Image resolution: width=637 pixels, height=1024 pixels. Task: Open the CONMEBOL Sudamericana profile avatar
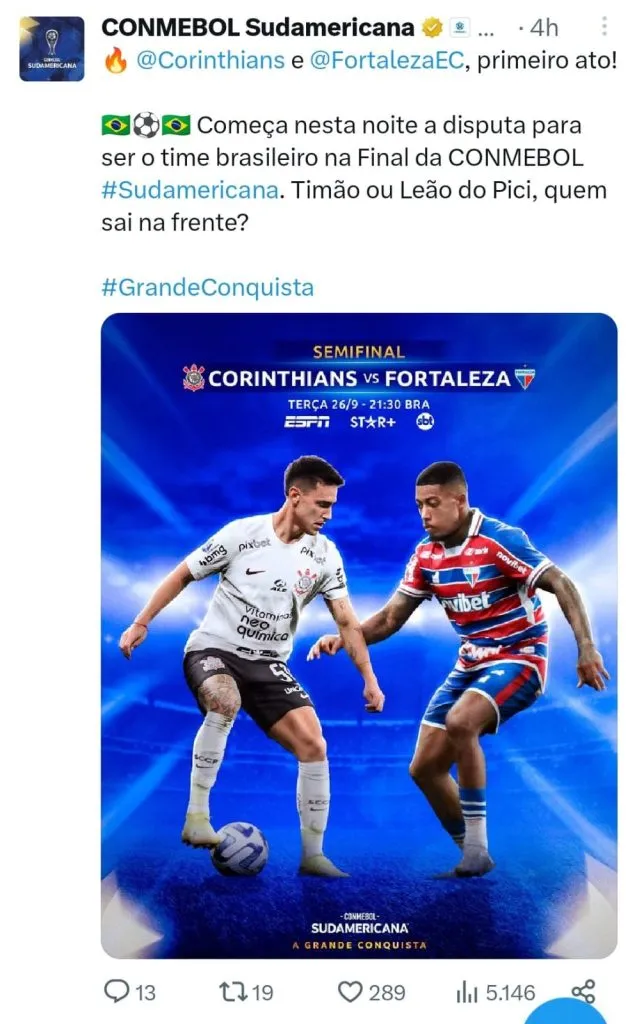pos(52,48)
